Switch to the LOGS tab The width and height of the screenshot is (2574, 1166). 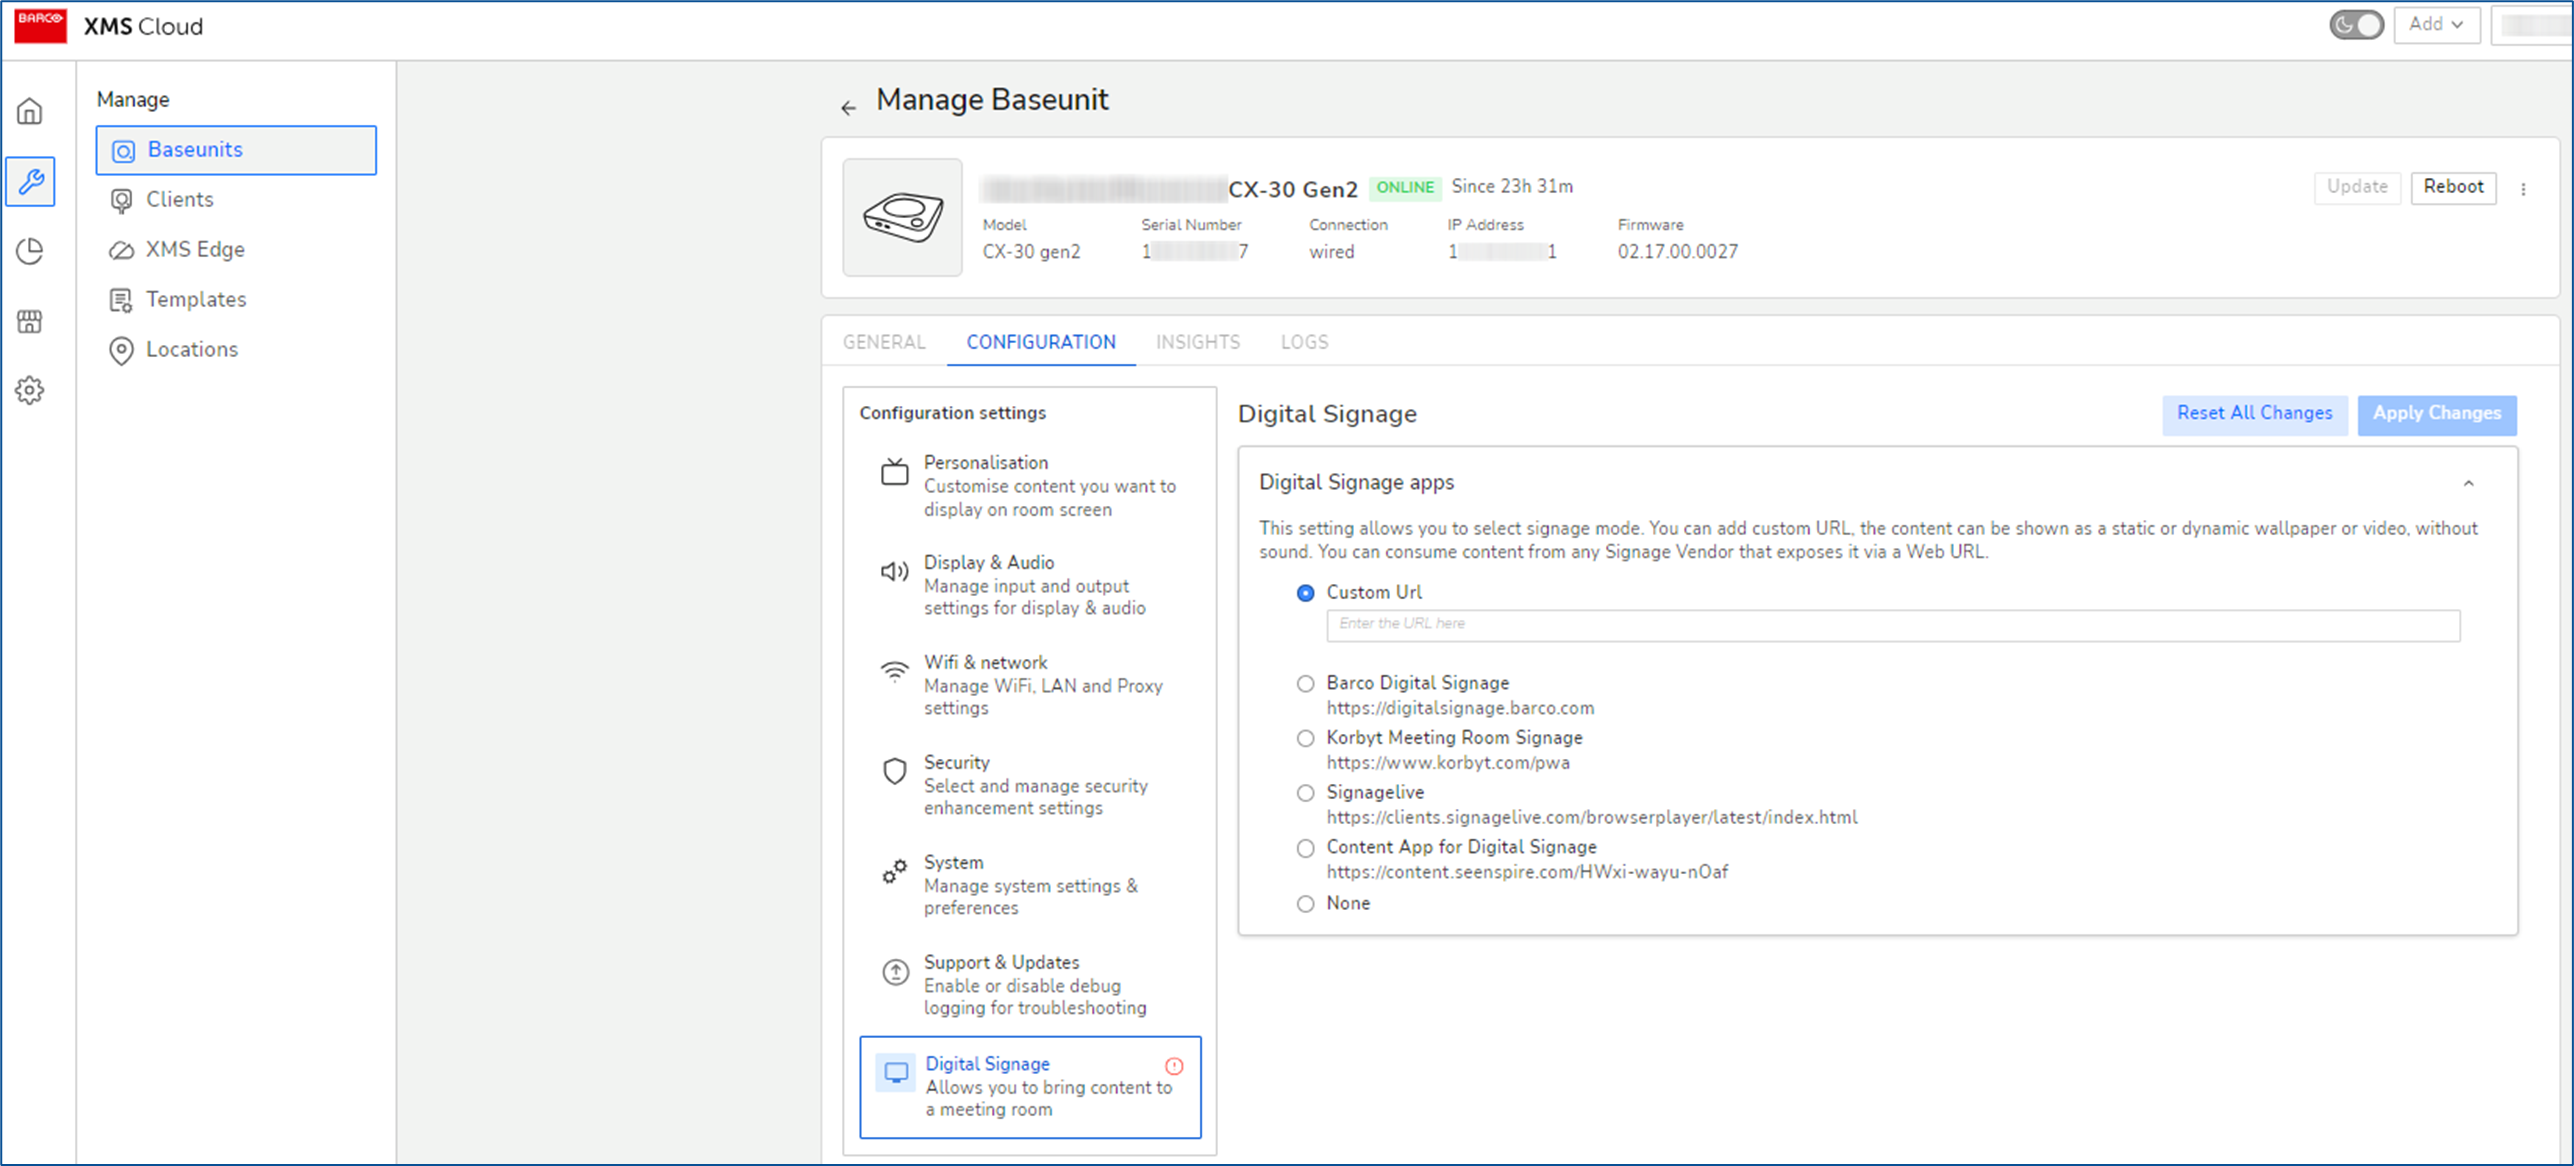pyautogui.click(x=1304, y=342)
